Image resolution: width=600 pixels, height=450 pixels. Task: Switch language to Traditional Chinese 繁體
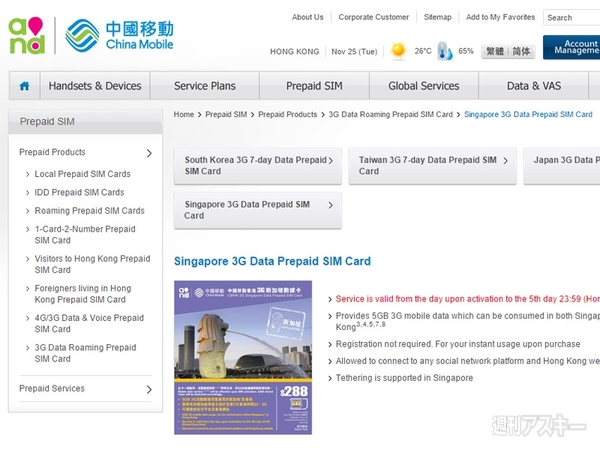tap(495, 51)
